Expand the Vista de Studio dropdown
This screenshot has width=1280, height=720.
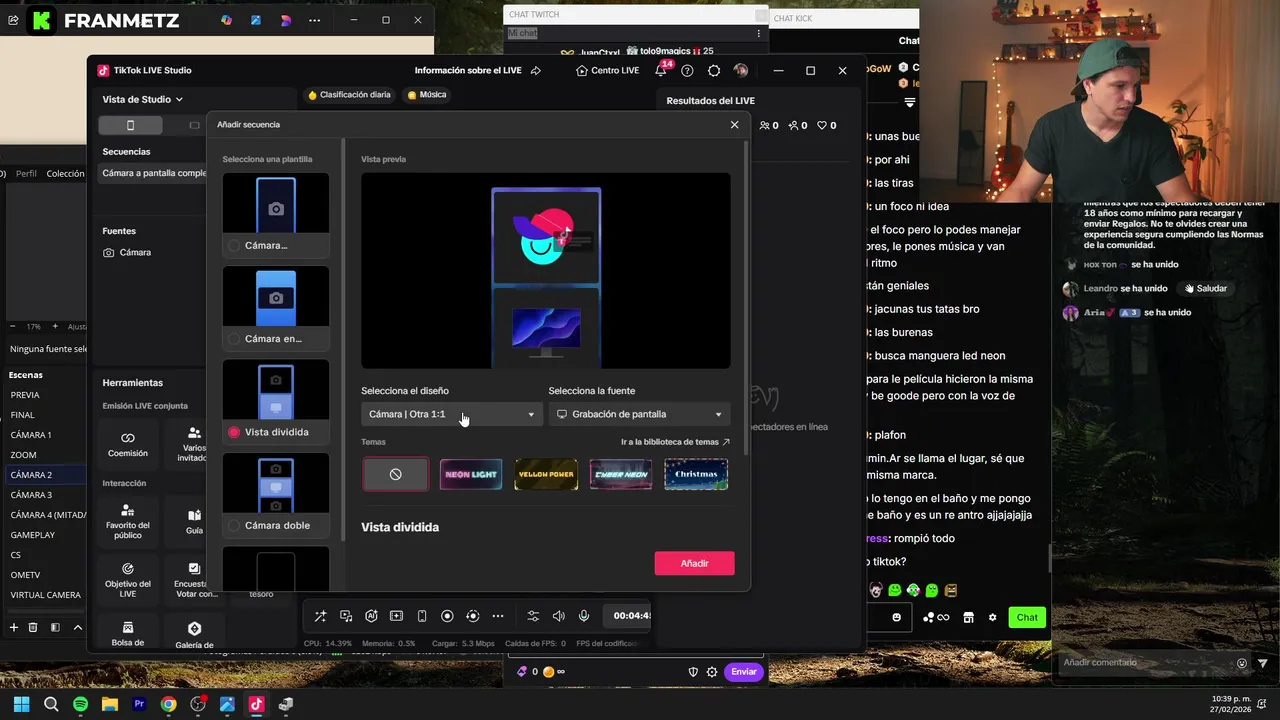coord(143,99)
